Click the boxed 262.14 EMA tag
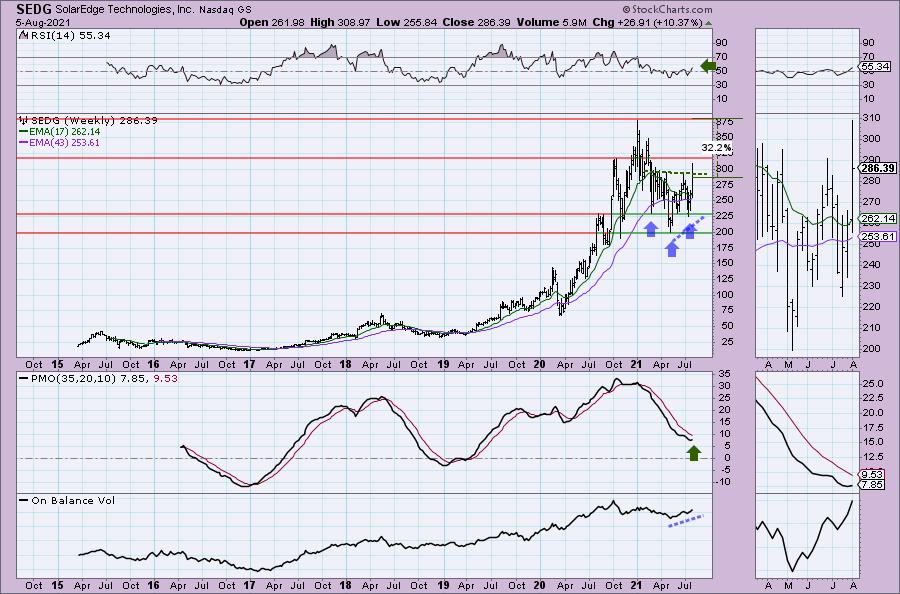 (x=876, y=219)
